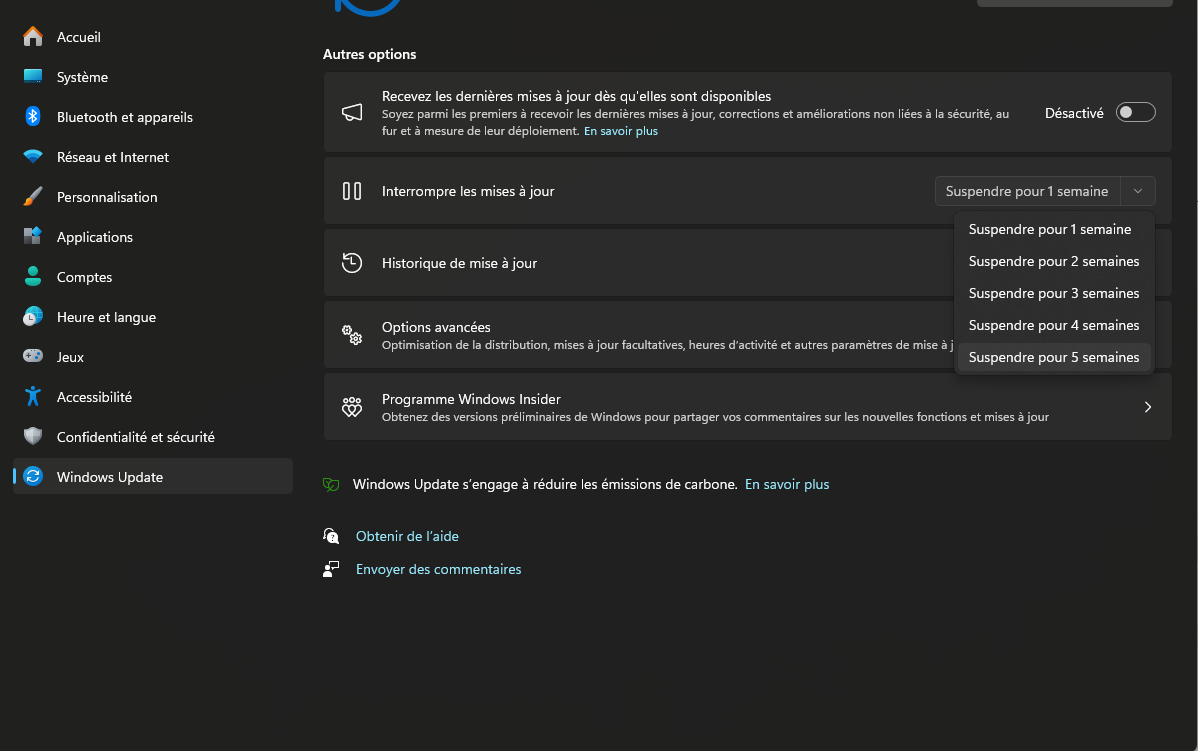Open En savoir plus link about carbon emissions
1198x751 pixels.
point(787,484)
